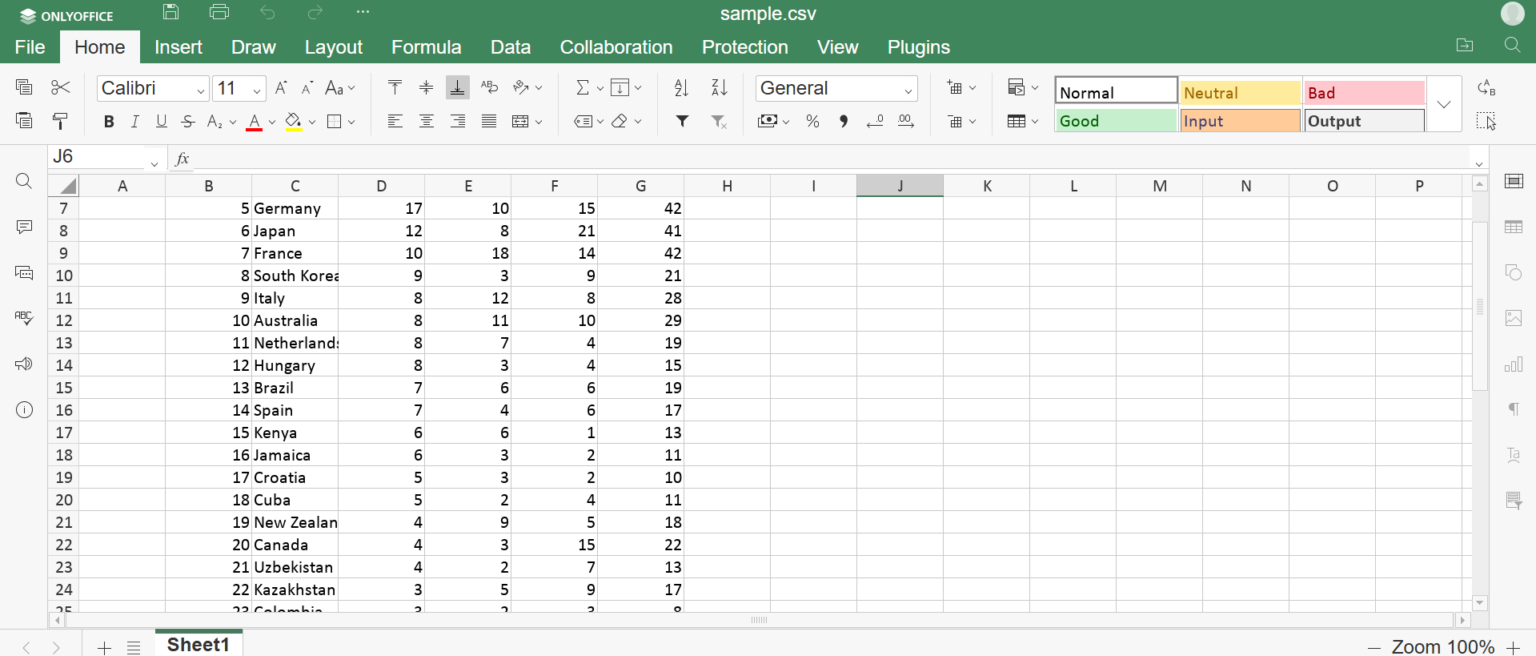Click the yellow fill color swatch

coord(293,122)
